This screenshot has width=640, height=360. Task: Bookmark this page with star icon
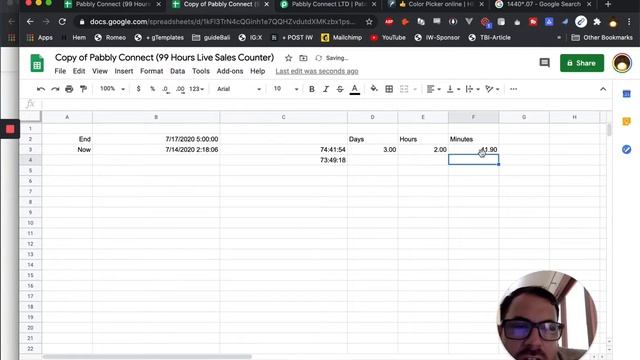tap(369, 22)
